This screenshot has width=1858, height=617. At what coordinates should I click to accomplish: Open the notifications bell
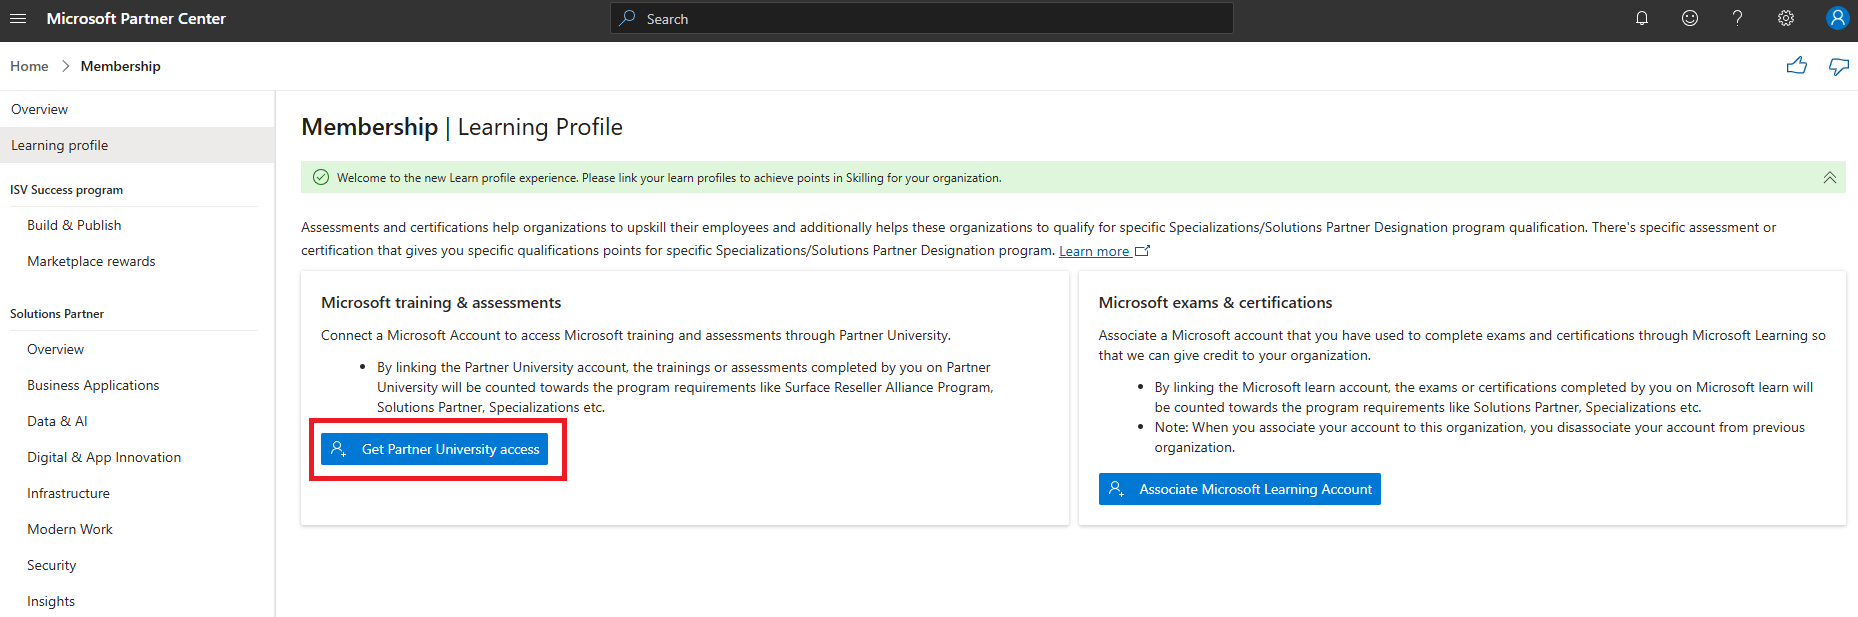(x=1642, y=18)
